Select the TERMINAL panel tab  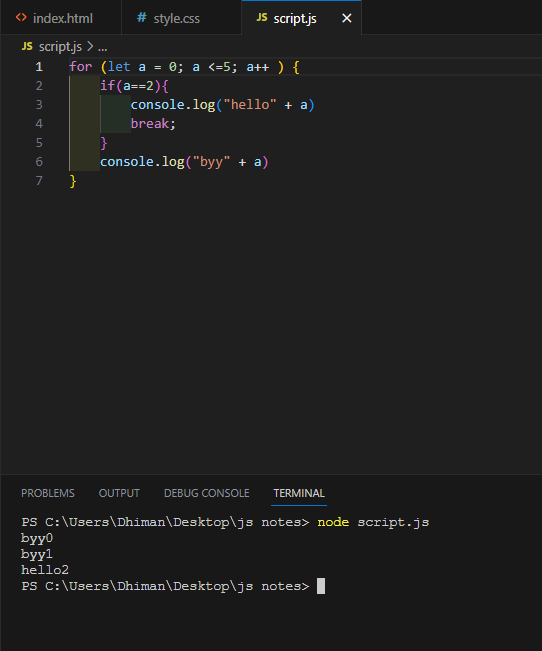point(299,493)
